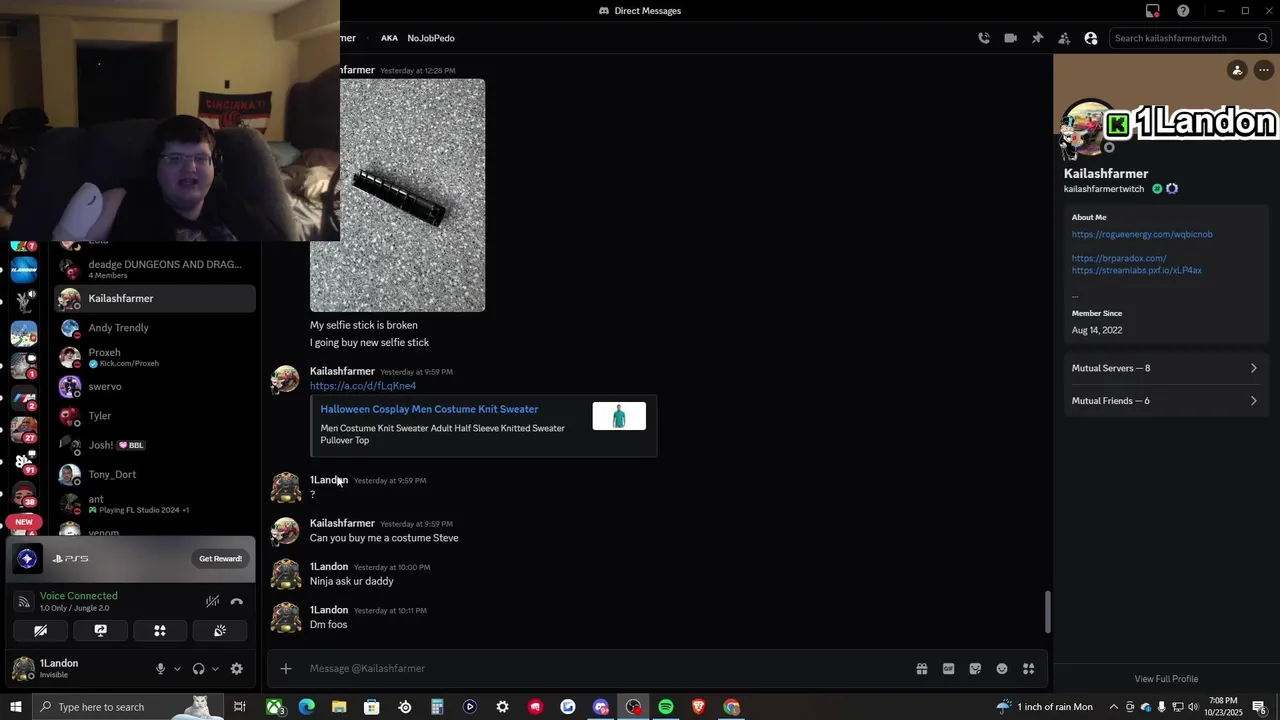
Task: Open the rogueenergy.com link in About Me
Action: point(1142,234)
